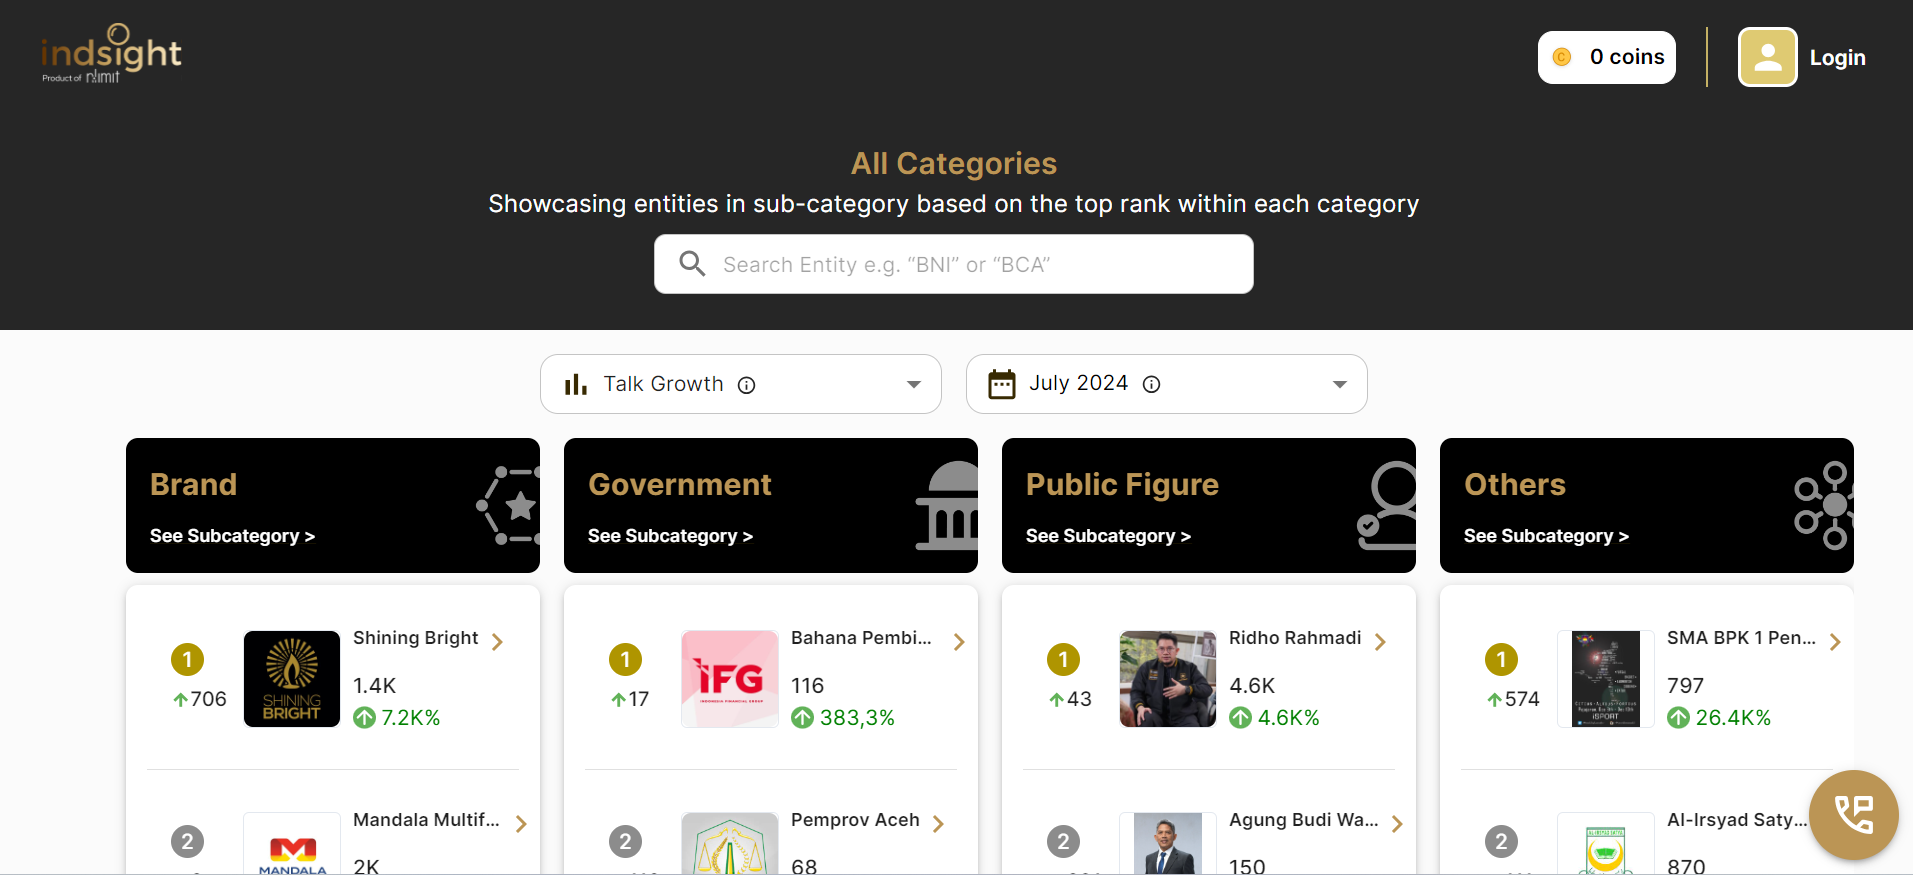
Task: Click the Ridho Rahmadi name text
Action: [x=1295, y=638]
